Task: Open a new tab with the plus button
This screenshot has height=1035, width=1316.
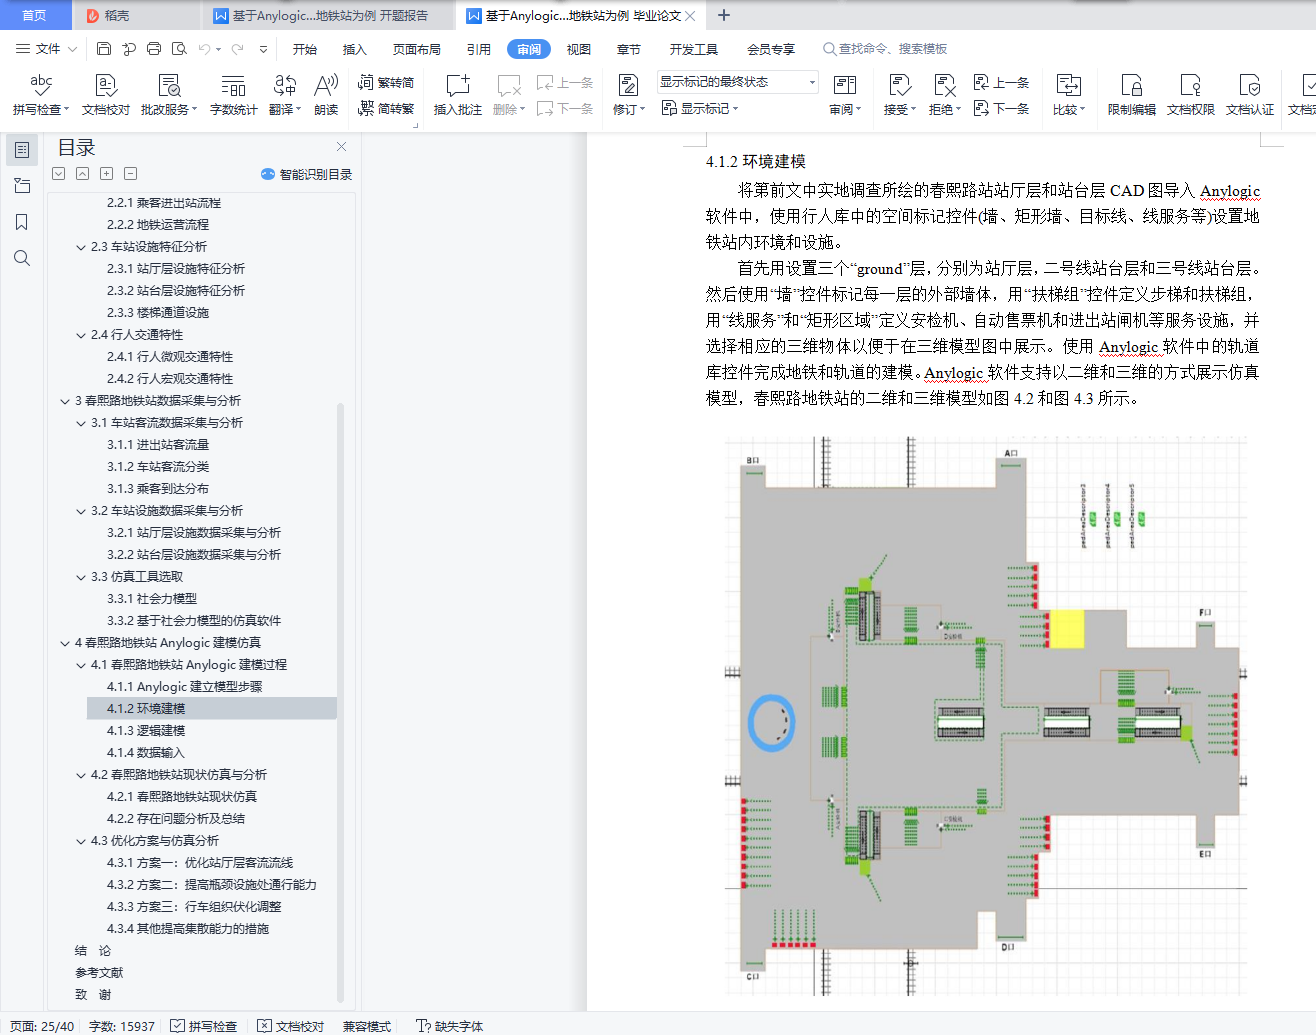Action: [x=724, y=15]
